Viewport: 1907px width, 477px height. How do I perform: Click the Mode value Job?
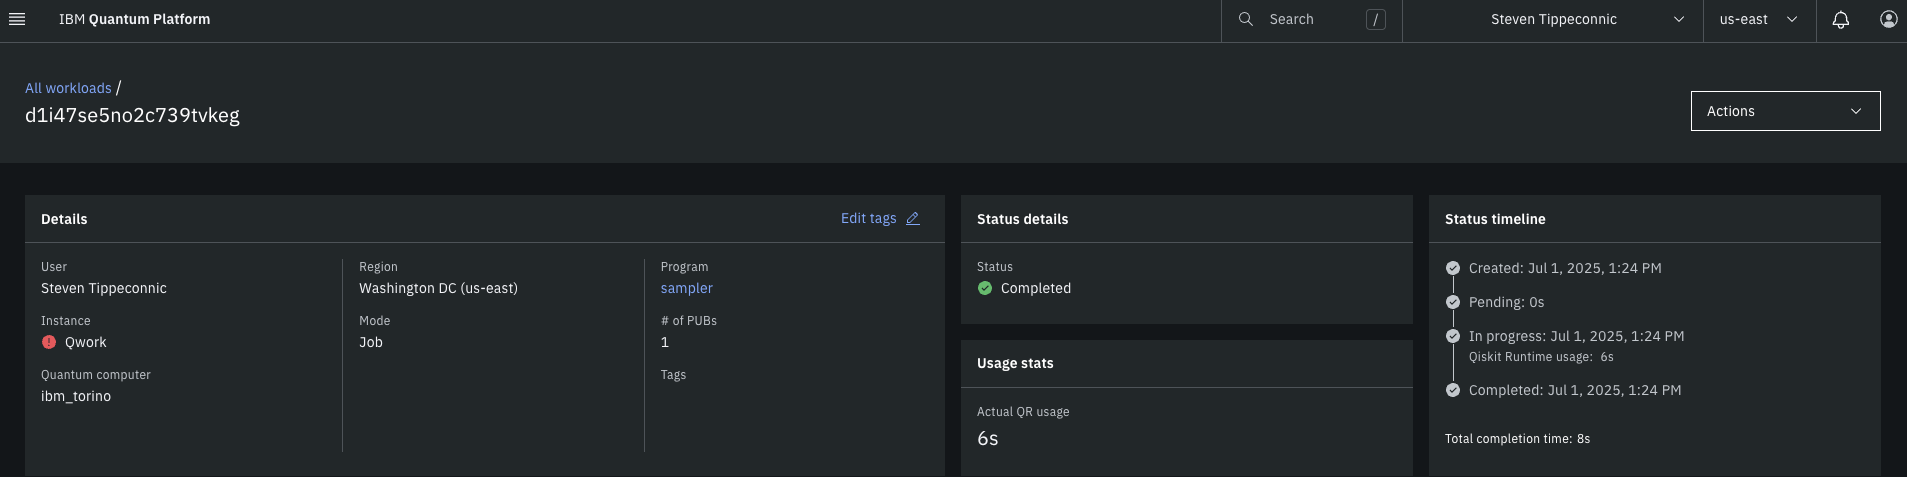pyautogui.click(x=371, y=342)
